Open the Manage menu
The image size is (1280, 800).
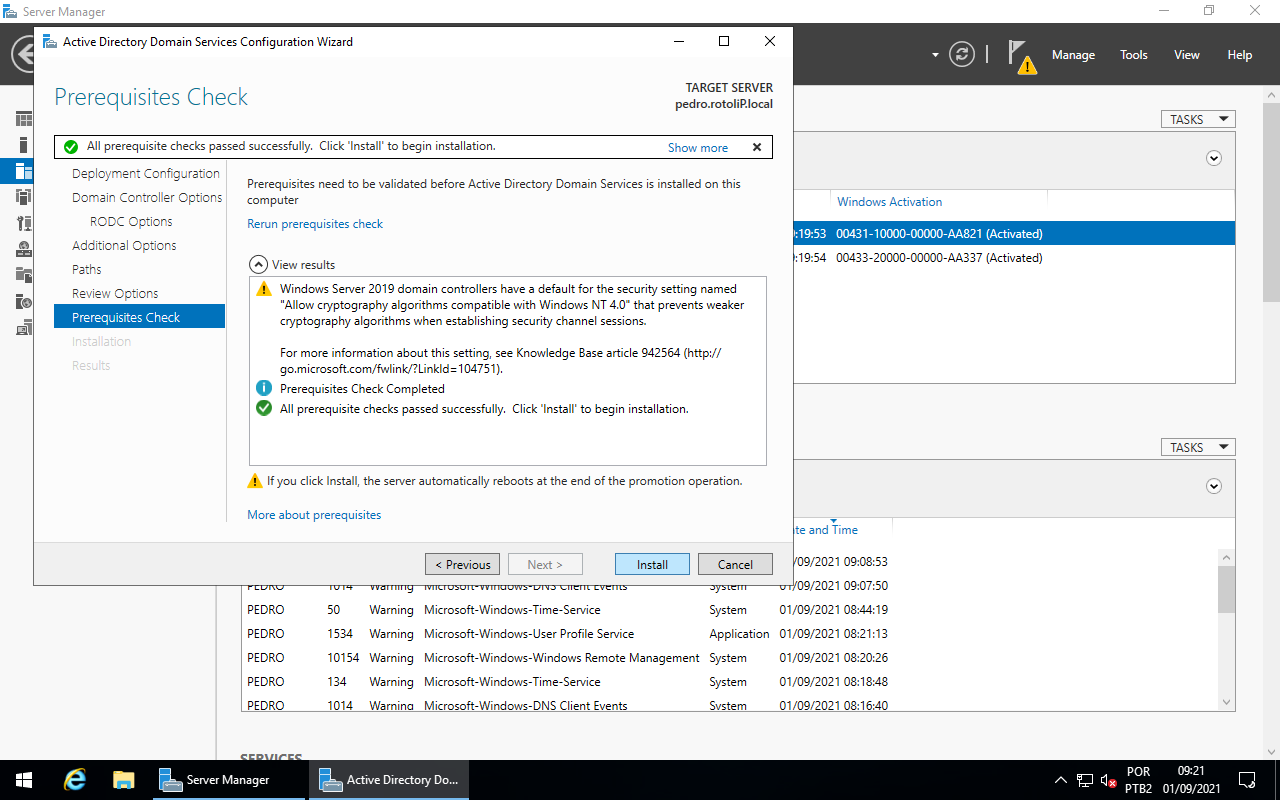[1073, 55]
